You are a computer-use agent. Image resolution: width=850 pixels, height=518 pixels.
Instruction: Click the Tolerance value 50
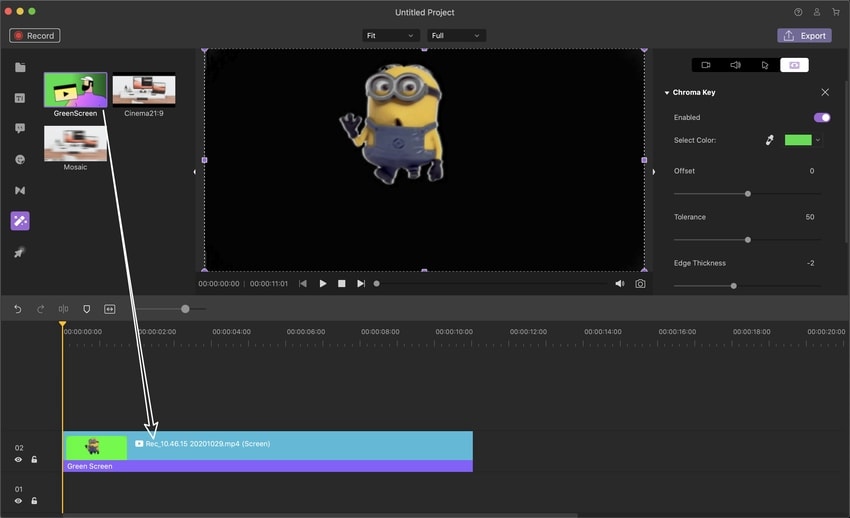coord(809,217)
